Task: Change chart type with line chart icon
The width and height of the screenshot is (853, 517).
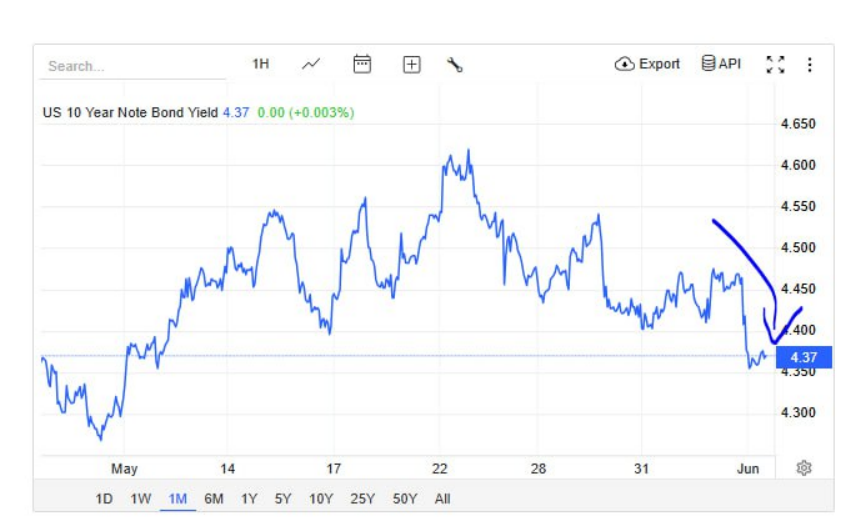Action: click(x=311, y=64)
